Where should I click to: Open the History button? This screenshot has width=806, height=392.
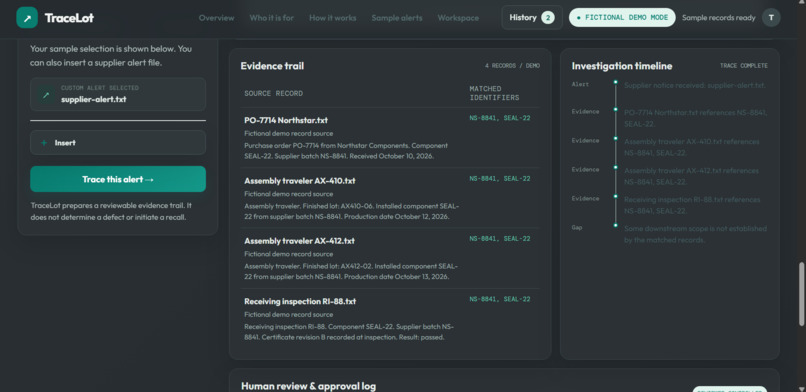pyautogui.click(x=532, y=17)
